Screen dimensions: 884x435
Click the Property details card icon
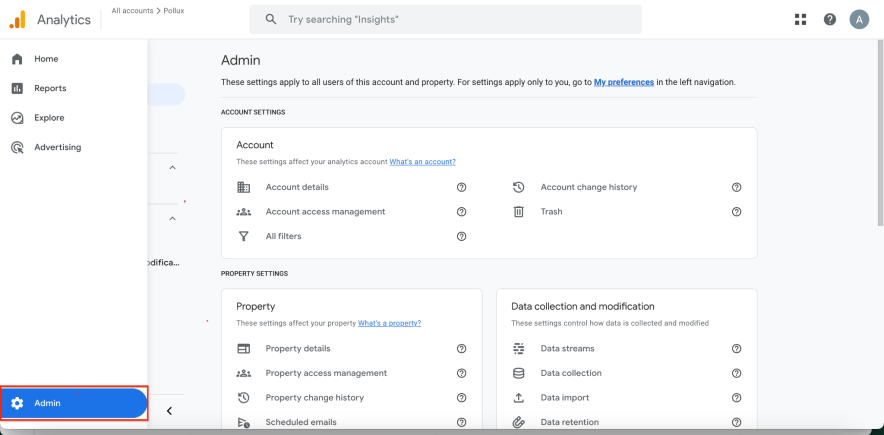tap(244, 349)
